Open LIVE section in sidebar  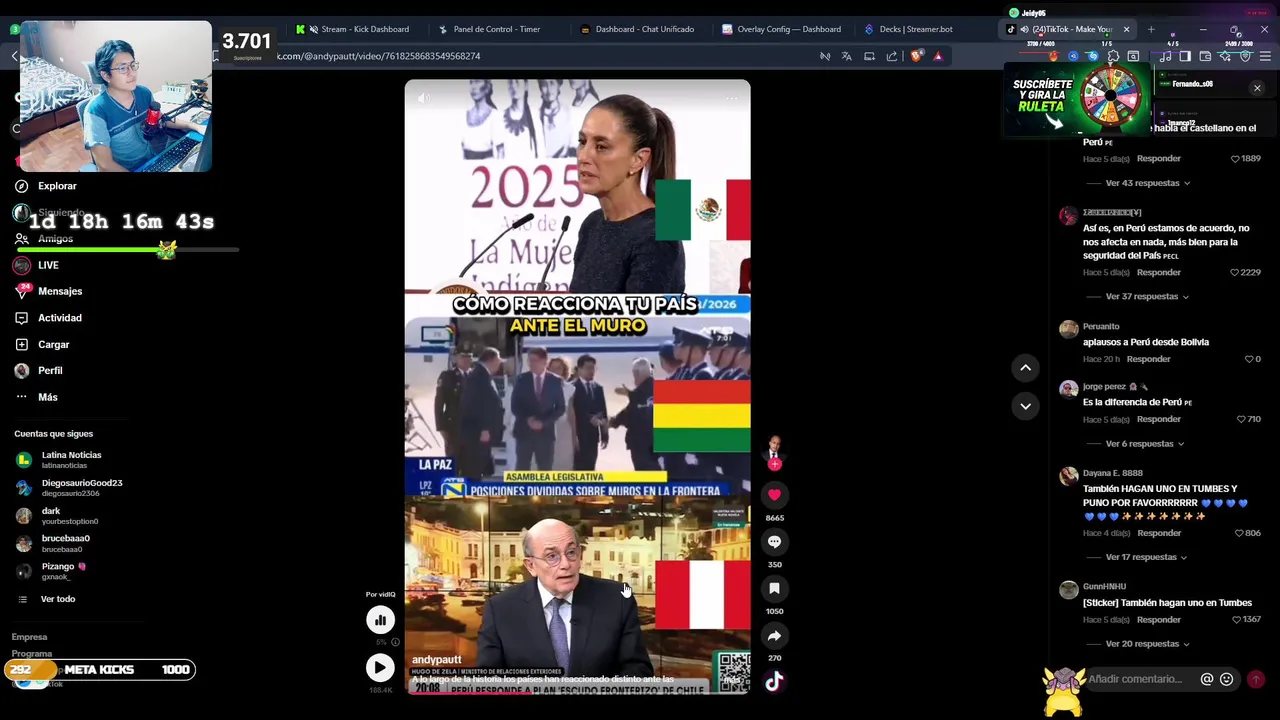(x=48, y=265)
